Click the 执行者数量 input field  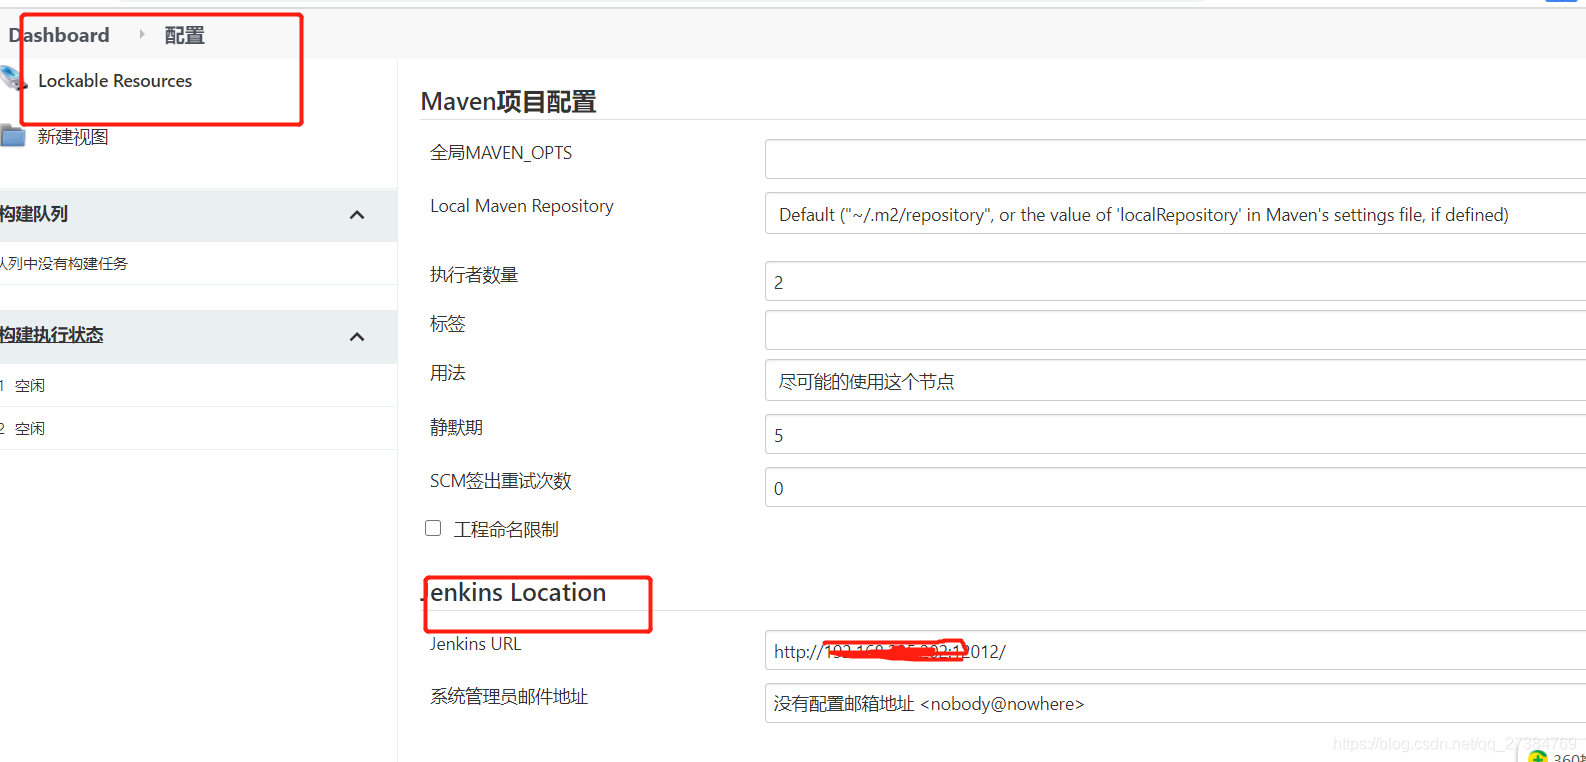point(1175,282)
